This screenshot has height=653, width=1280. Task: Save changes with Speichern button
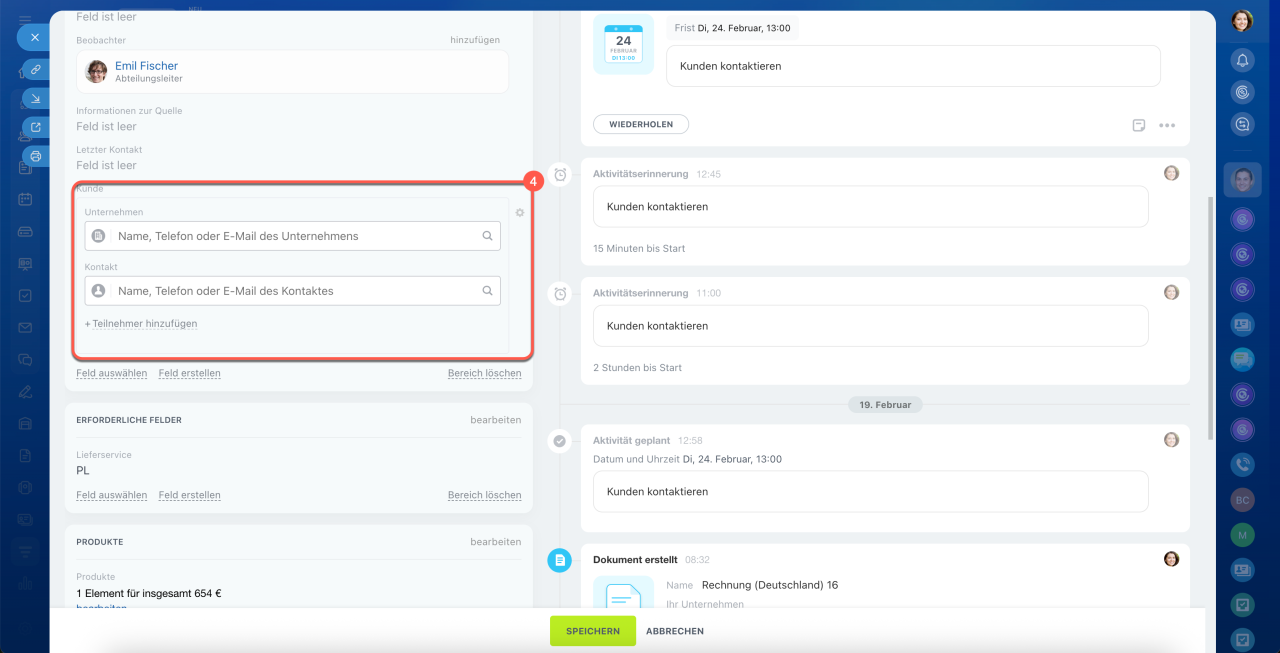[x=592, y=631]
